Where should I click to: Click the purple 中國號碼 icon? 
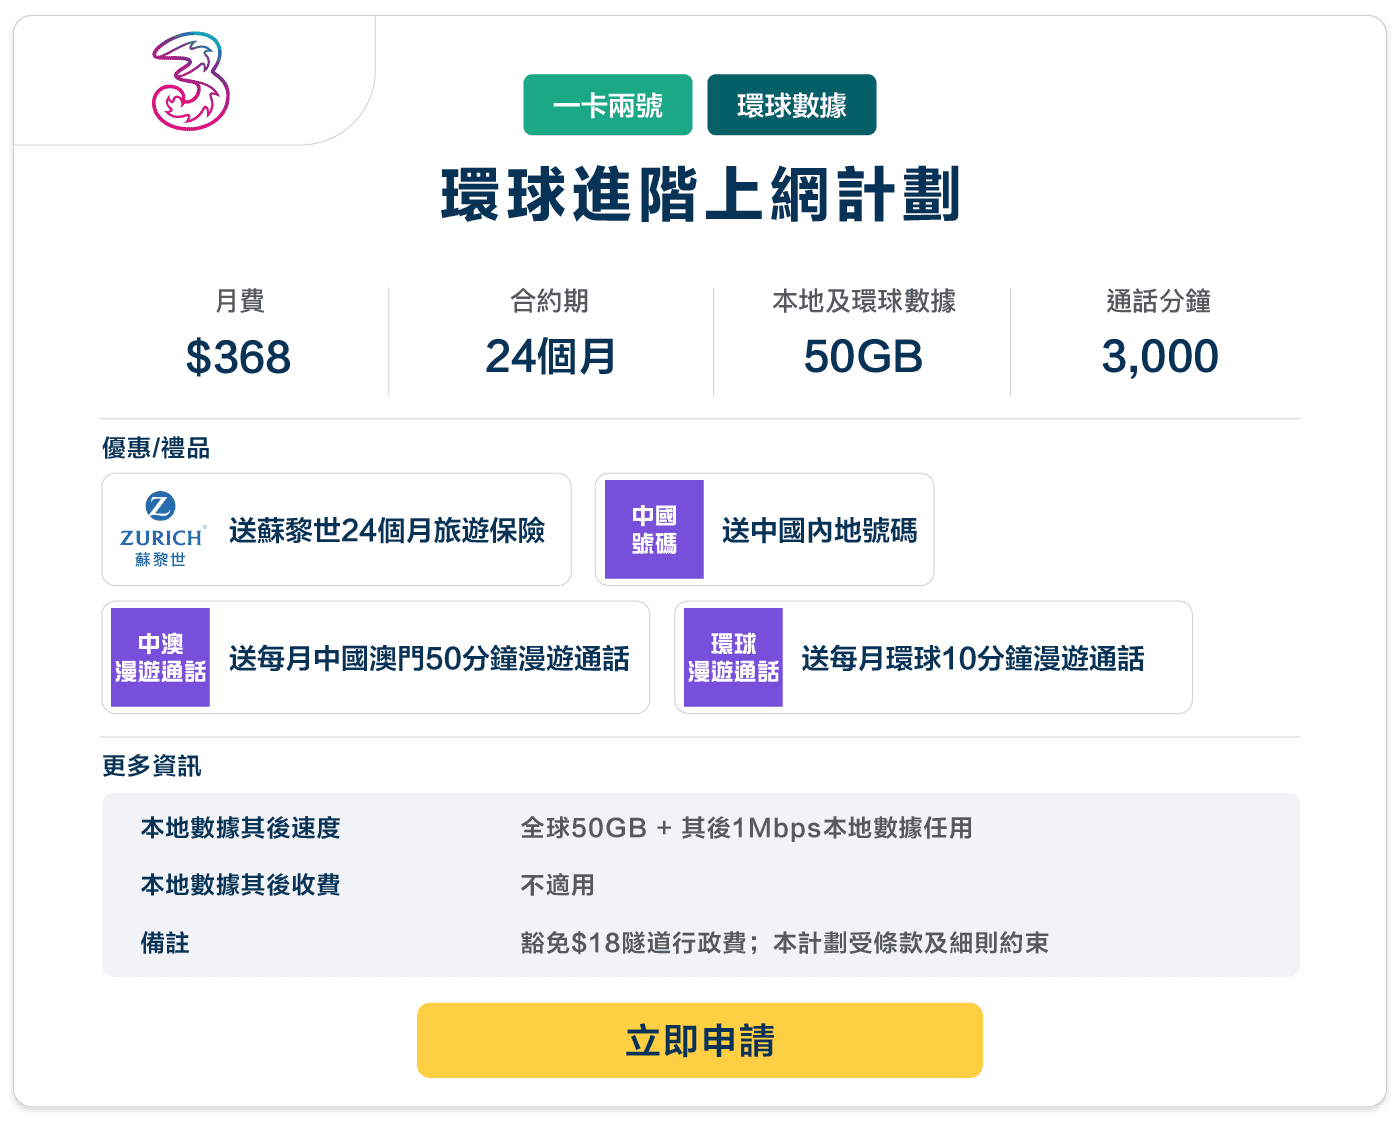654,529
